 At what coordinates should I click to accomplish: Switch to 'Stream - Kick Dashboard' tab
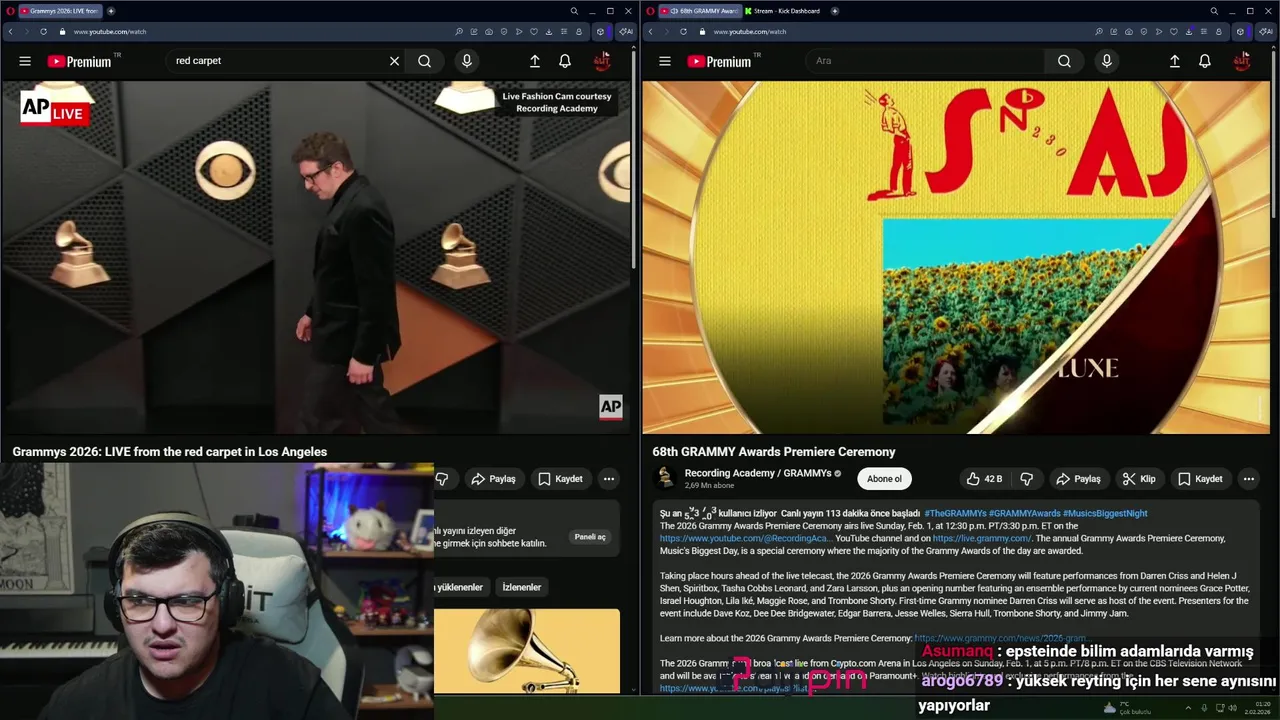(x=782, y=11)
